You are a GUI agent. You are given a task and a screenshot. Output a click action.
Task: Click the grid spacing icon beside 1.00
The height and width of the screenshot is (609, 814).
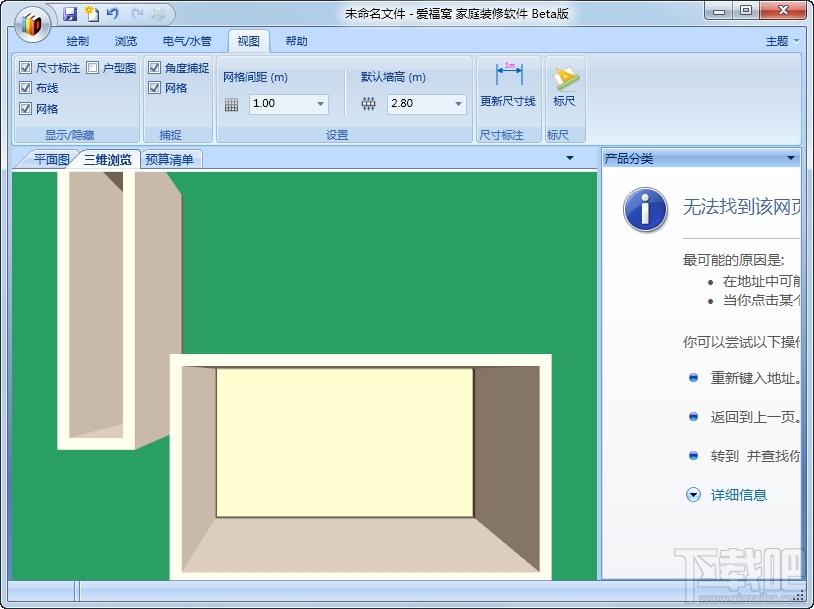click(x=232, y=104)
